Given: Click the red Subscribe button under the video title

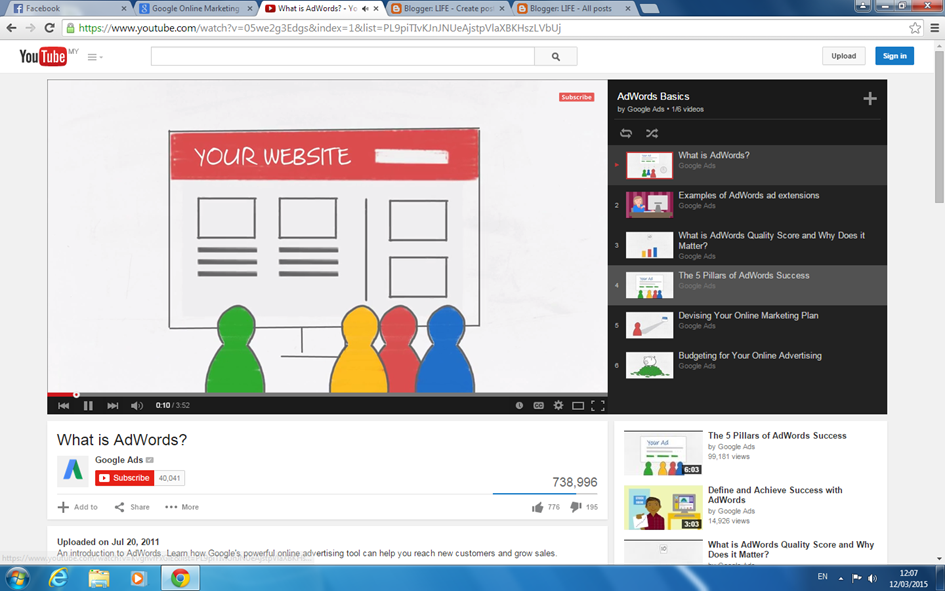Looking at the screenshot, I should [x=124, y=478].
